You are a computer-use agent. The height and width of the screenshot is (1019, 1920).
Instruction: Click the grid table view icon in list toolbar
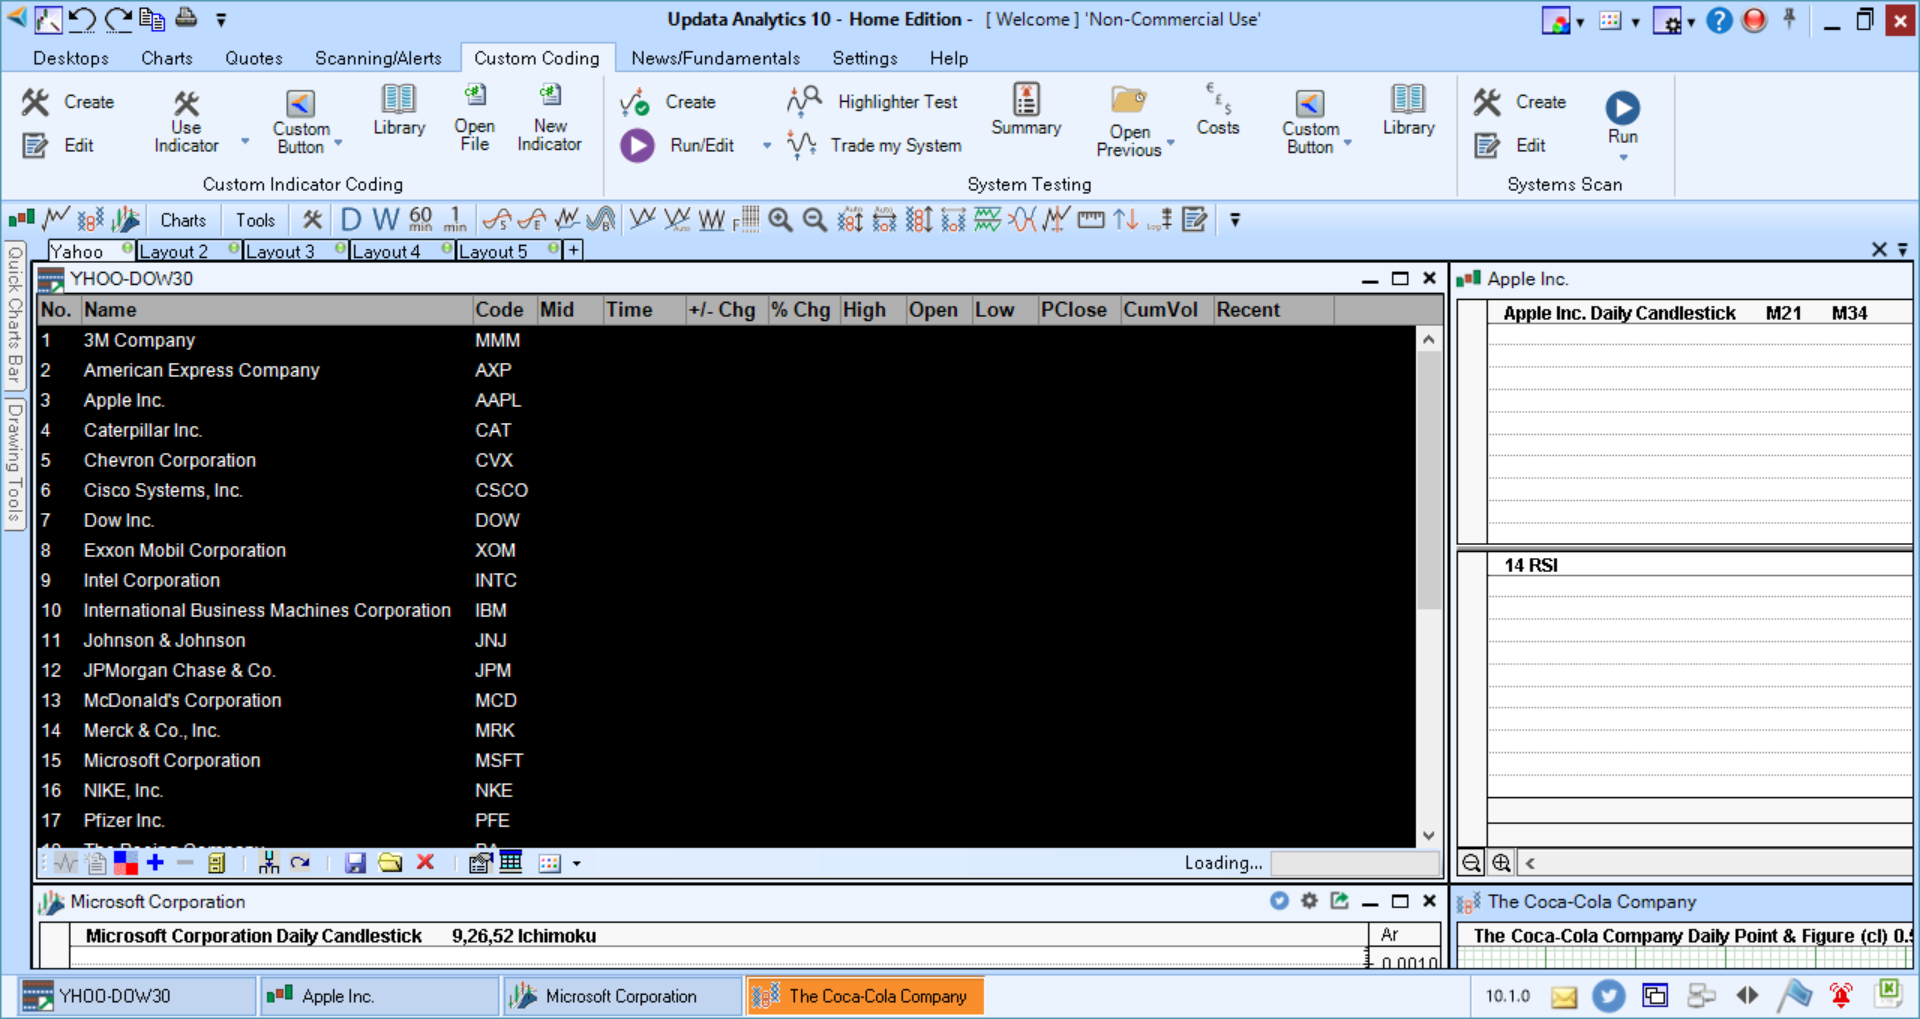511,862
